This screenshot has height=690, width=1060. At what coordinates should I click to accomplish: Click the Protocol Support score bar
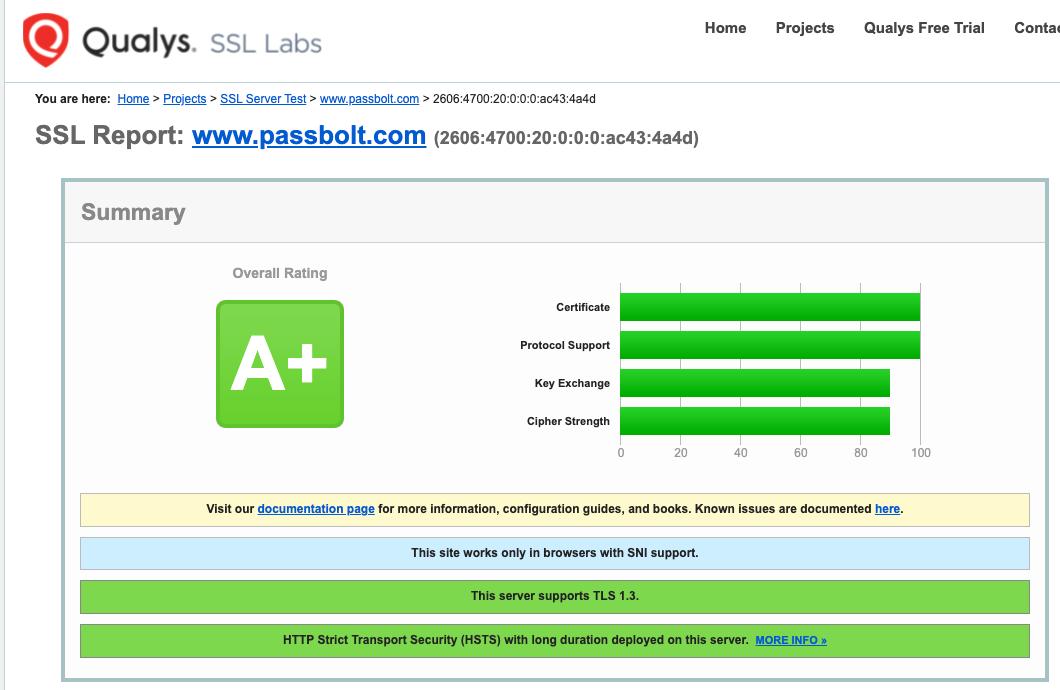point(770,345)
